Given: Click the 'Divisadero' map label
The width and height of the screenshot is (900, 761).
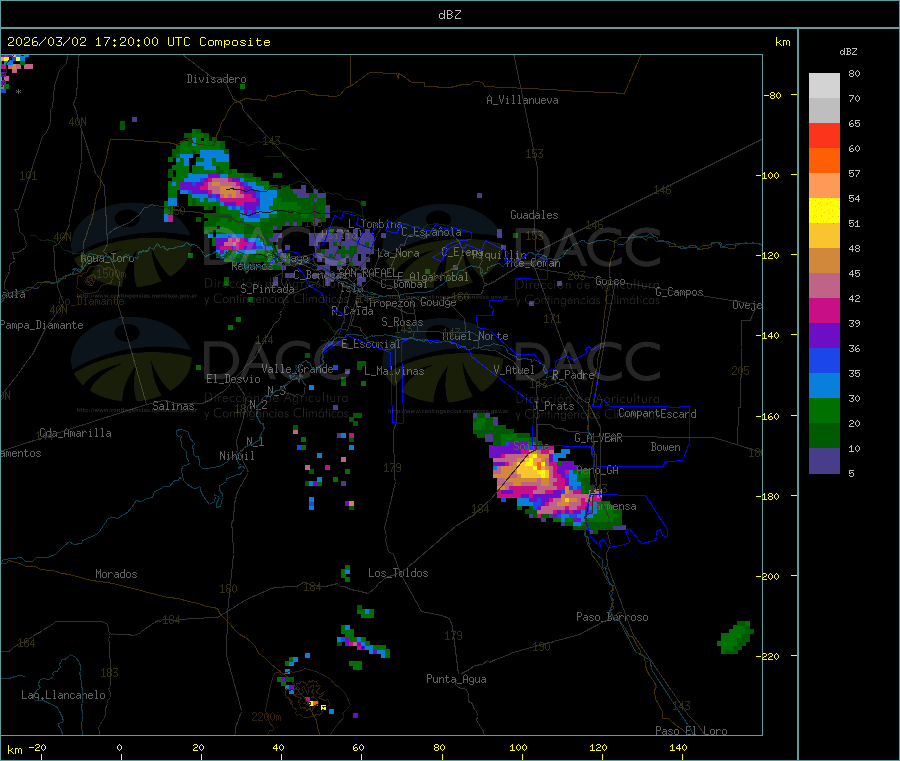Looking at the screenshot, I should [x=216, y=79].
